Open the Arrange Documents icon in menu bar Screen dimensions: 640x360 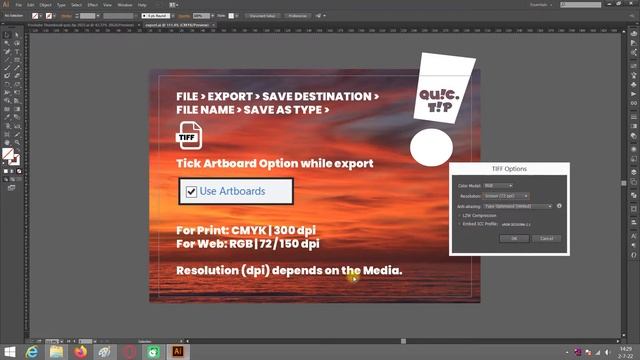[173, 5]
